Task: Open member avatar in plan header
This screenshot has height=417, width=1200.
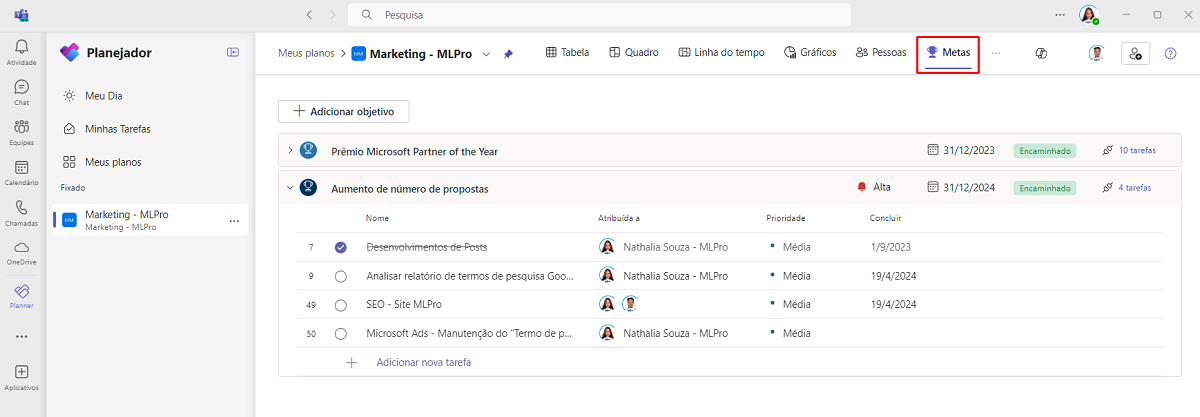Action: tap(1097, 53)
